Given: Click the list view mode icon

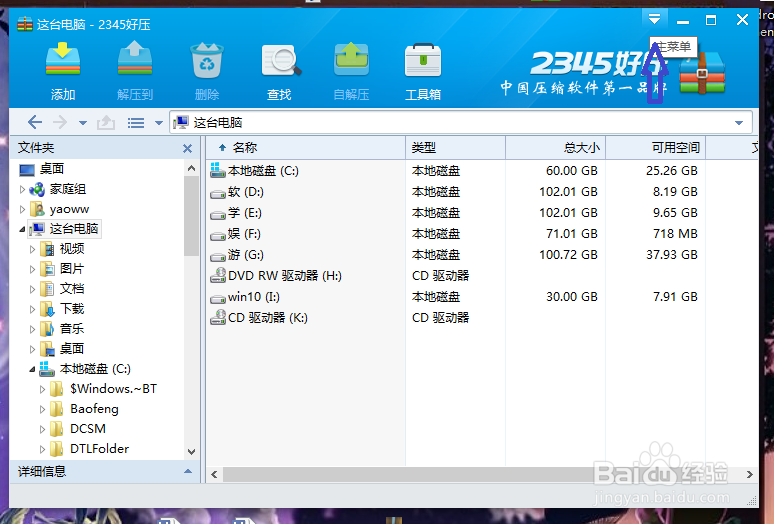Looking at the screenshot, I should pyautogui.click(x=136, y=122).
